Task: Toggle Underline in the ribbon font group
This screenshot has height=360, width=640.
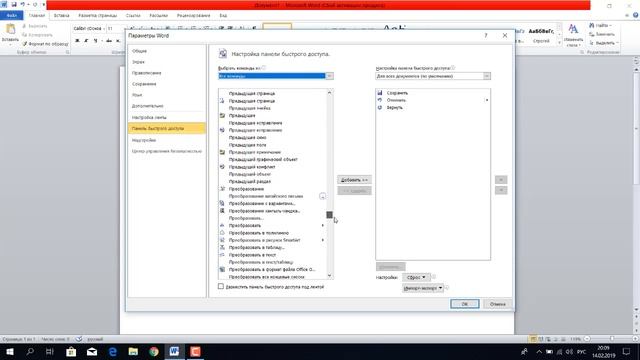Action: point(96,41)
